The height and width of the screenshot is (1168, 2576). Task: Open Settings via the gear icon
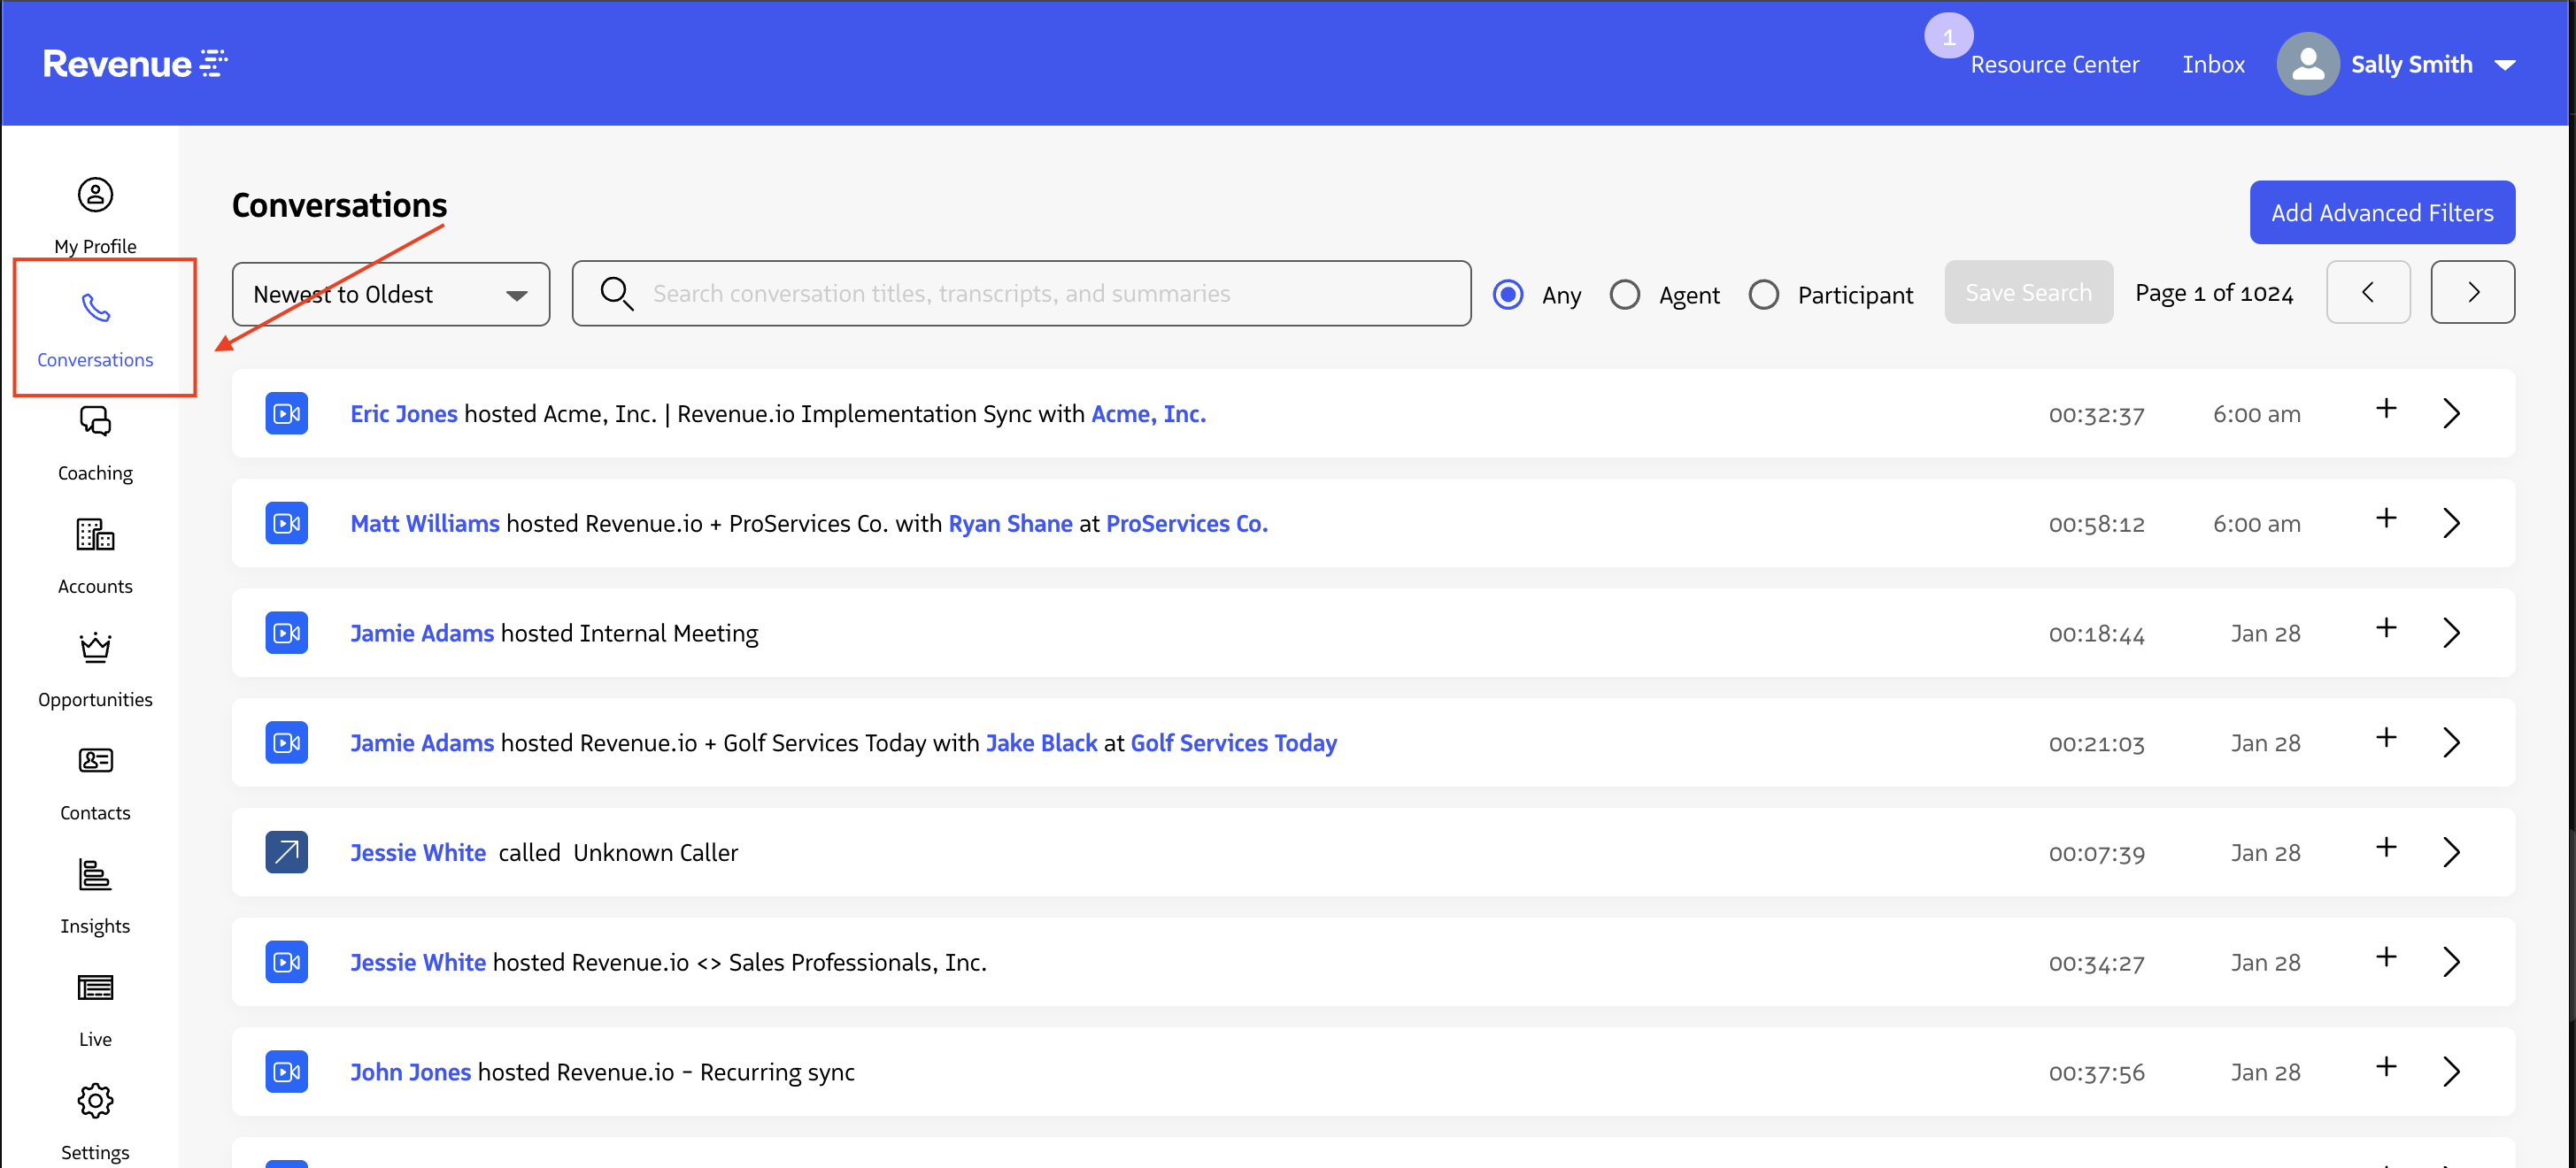click(x=95, y=1100)
